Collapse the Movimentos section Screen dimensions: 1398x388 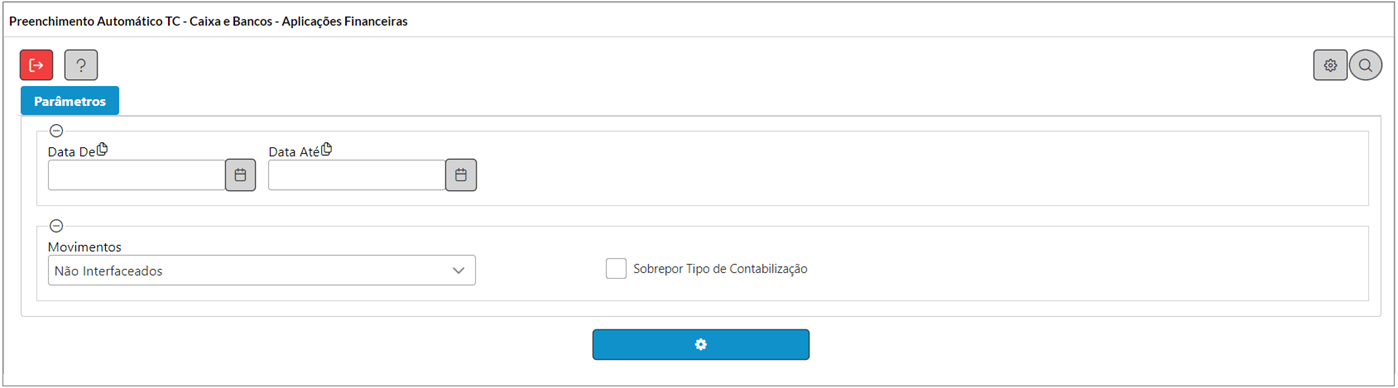coord(57,226)
